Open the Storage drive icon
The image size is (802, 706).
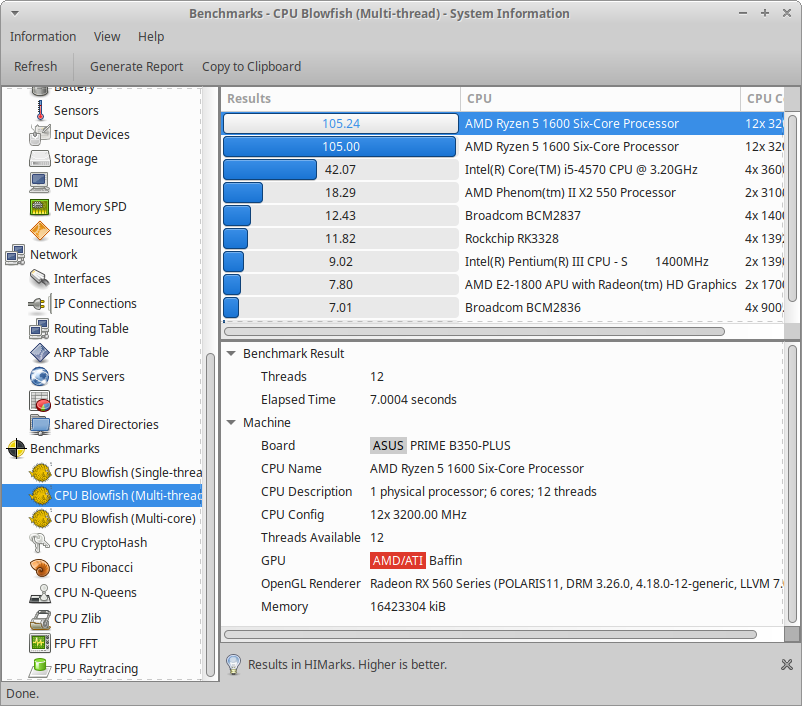(x=39, y=159)
